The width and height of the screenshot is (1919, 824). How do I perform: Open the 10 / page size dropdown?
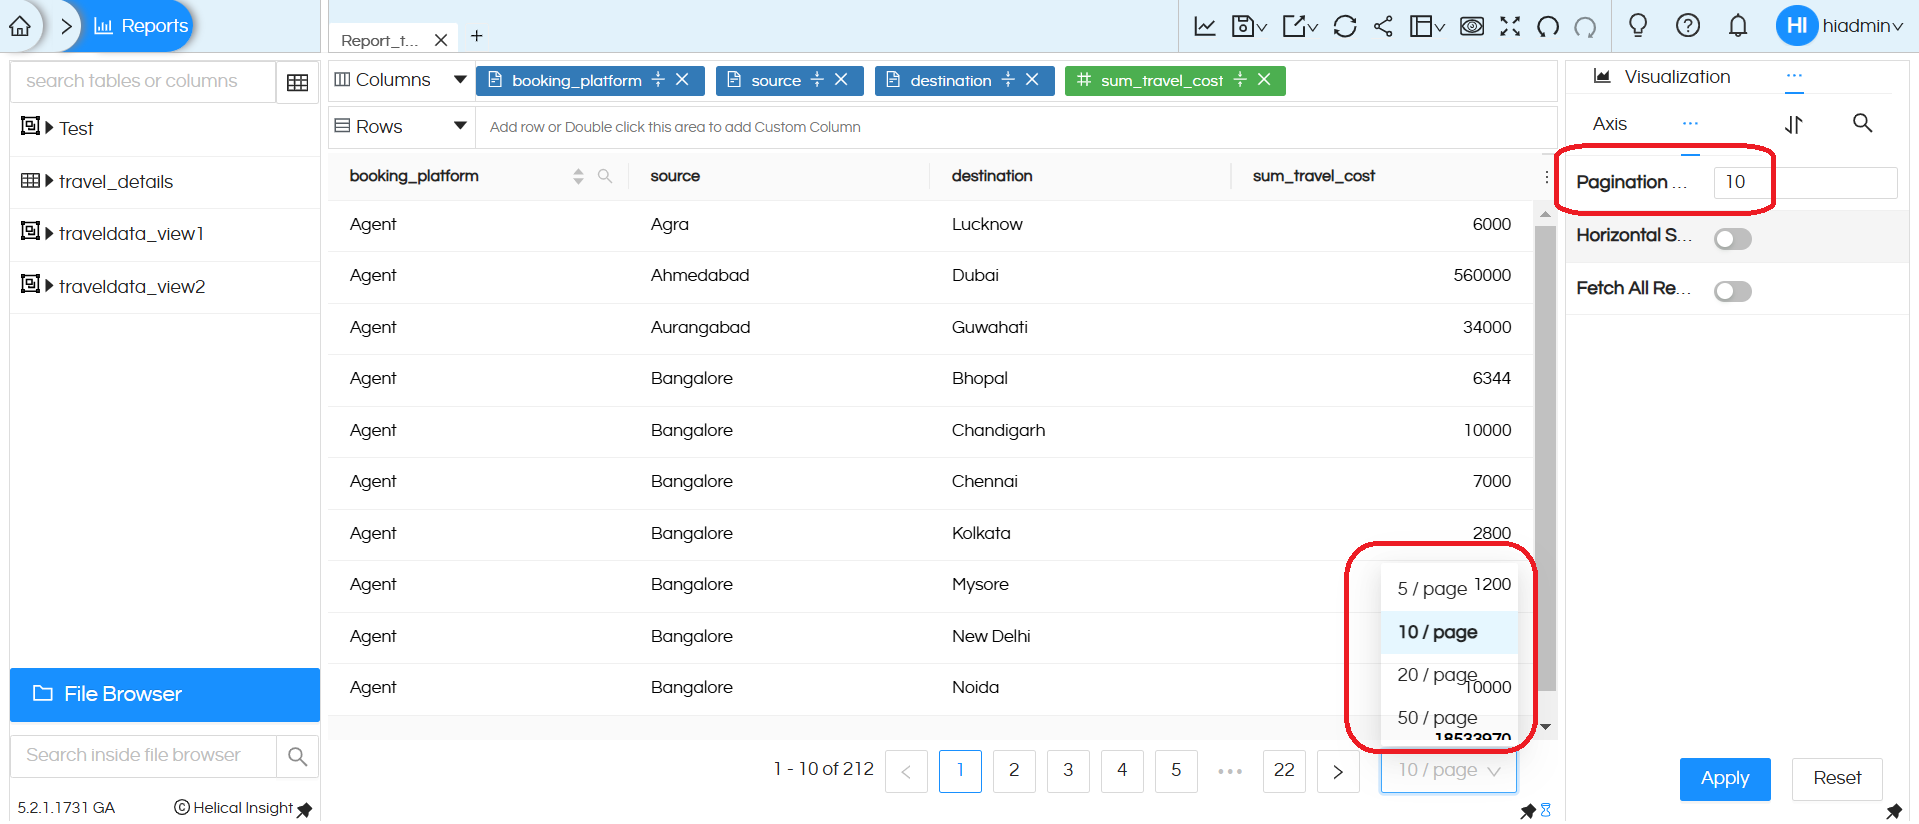1449,771
